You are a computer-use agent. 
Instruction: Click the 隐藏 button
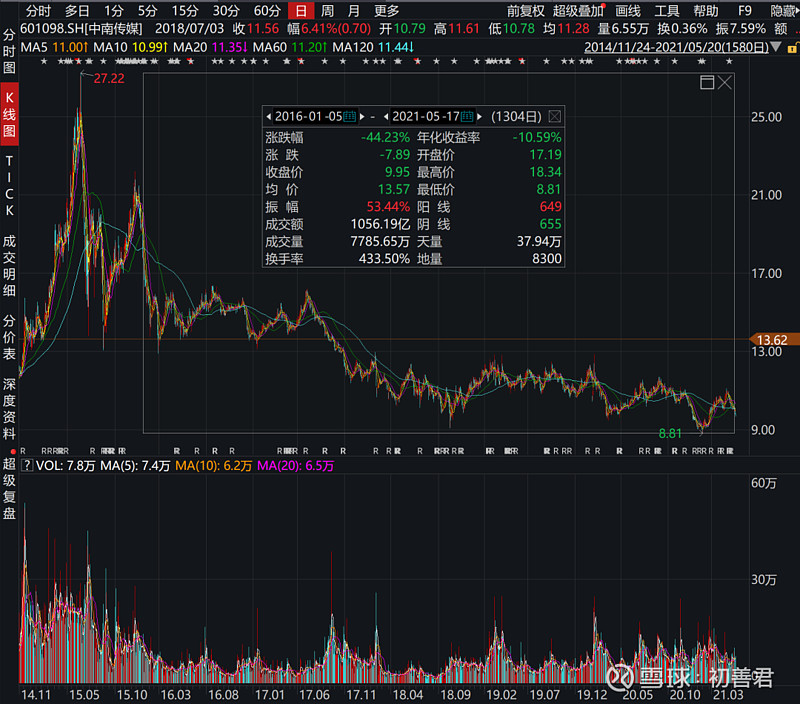coord(784,11)
